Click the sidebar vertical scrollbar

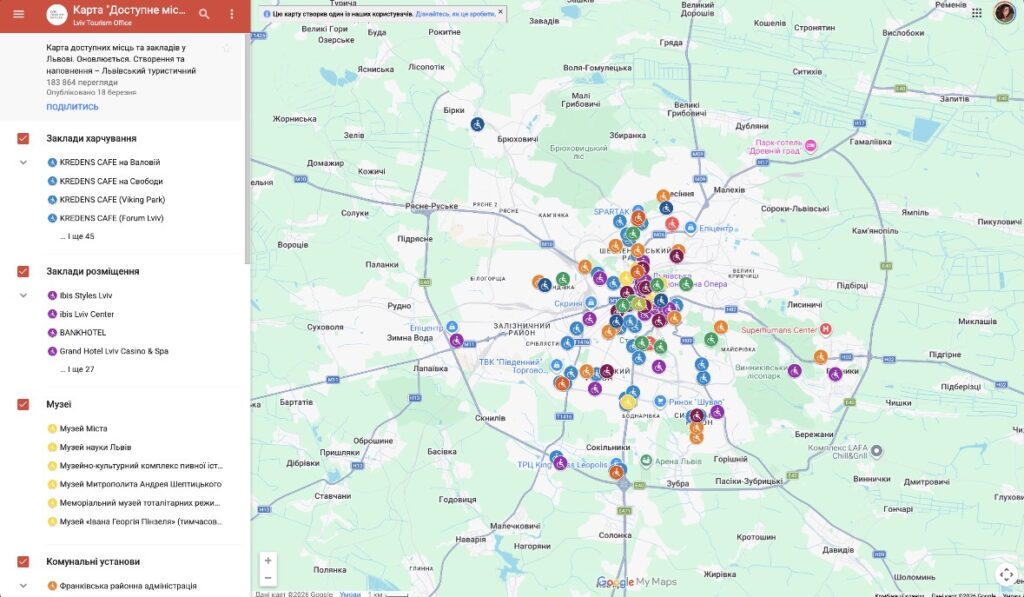point(247,149)
